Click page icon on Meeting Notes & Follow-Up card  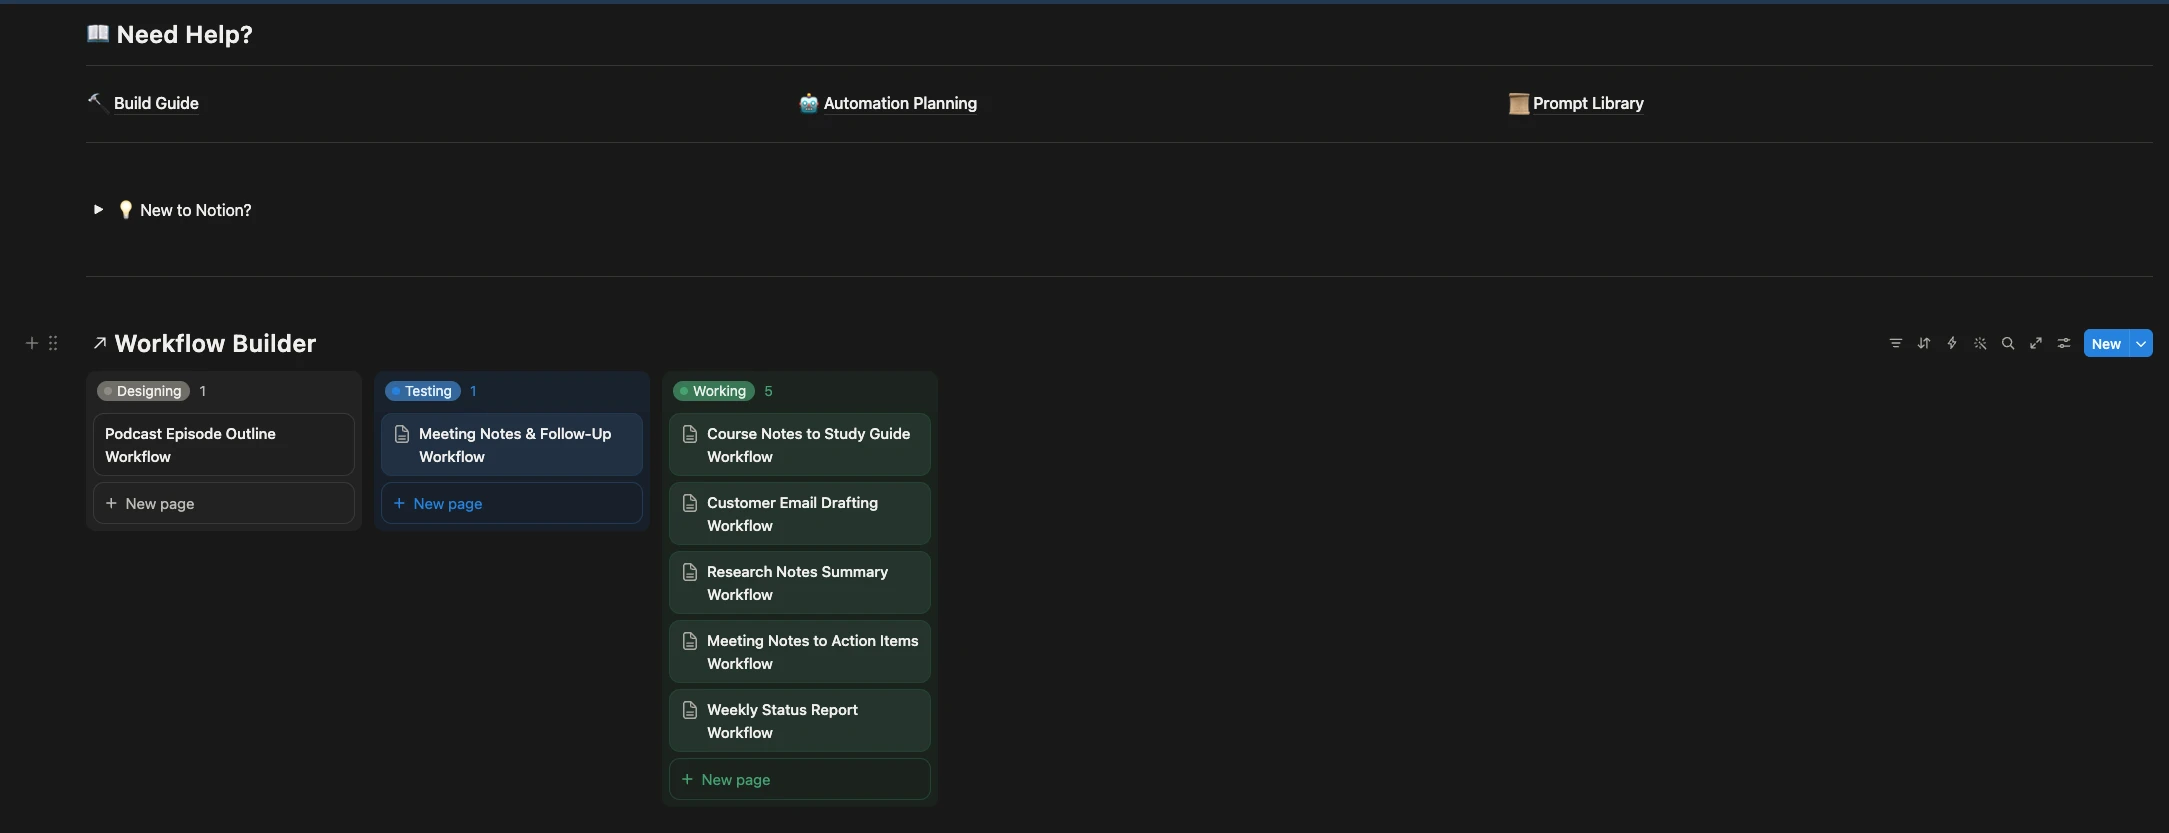point(402,434)
